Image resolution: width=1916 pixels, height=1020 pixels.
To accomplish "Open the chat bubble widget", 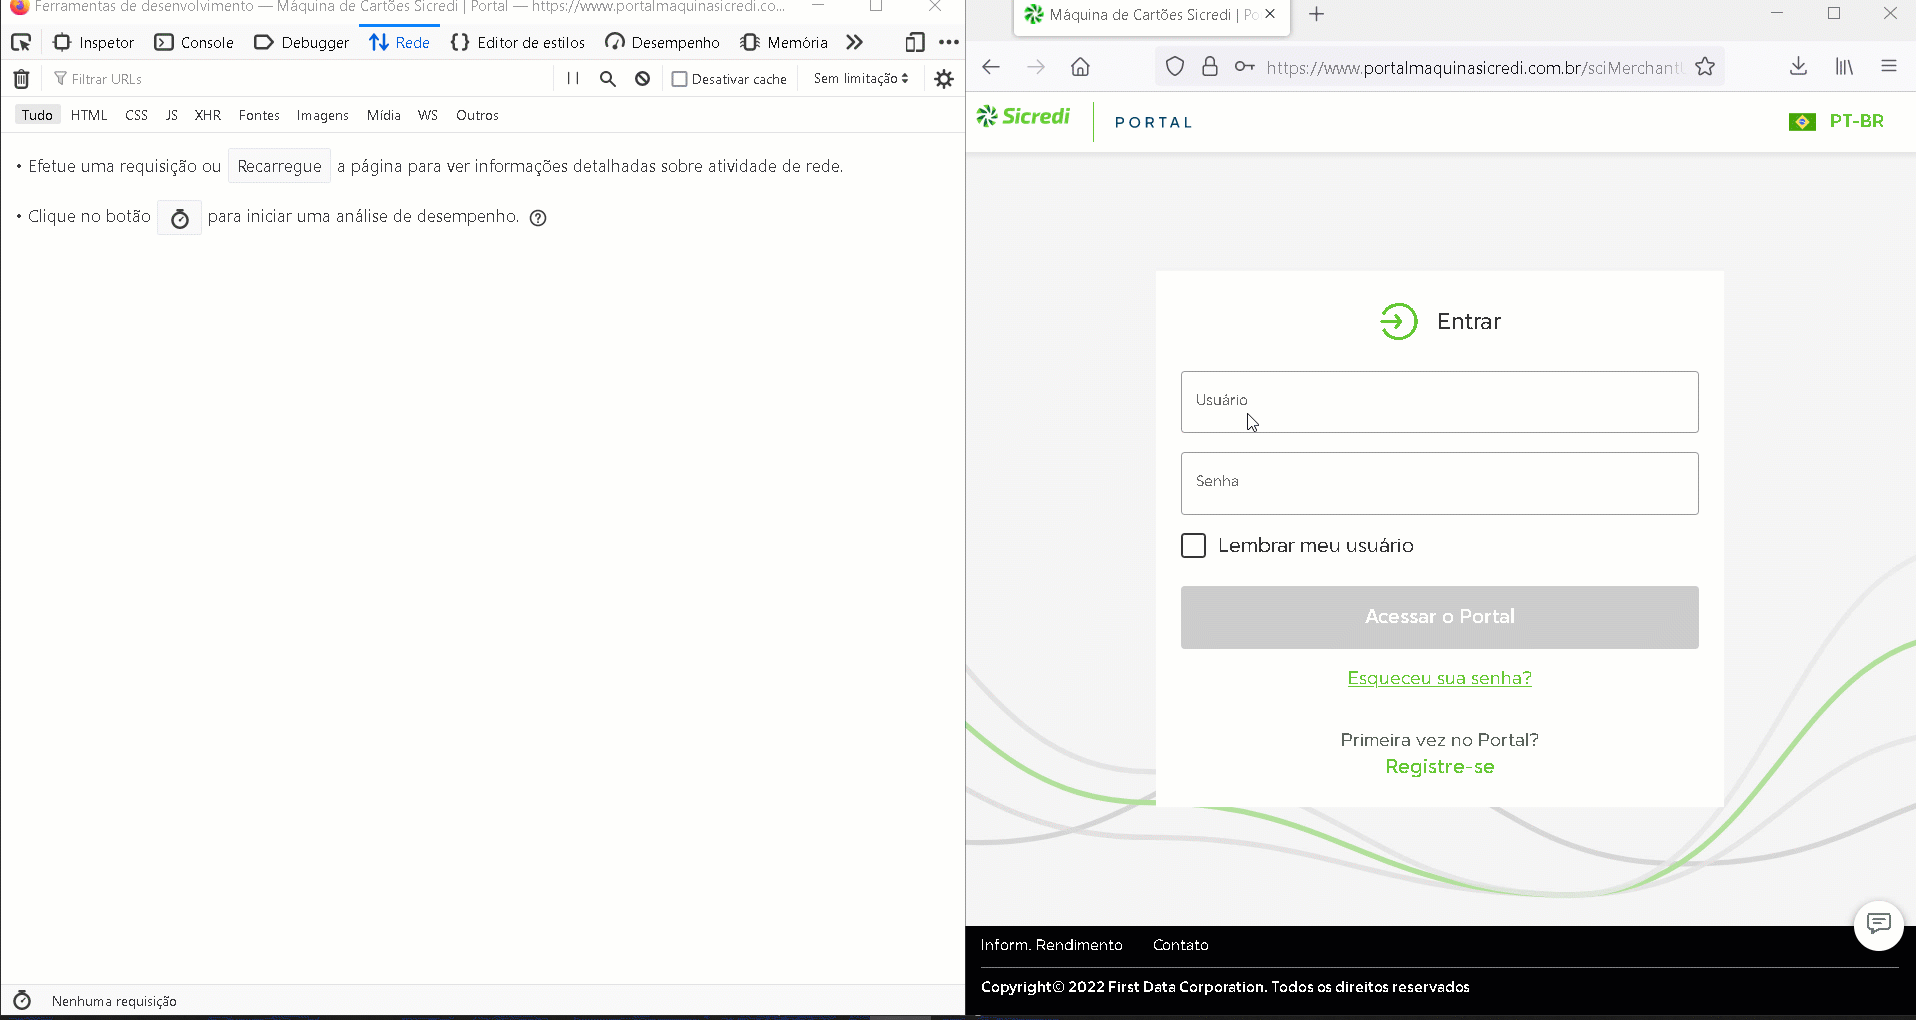I will 1878,925.
